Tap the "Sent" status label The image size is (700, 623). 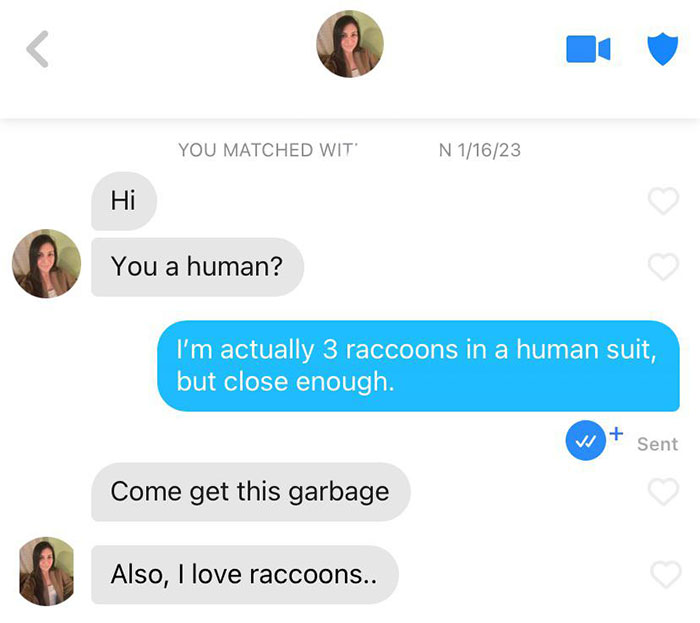[x=657, y=444]
